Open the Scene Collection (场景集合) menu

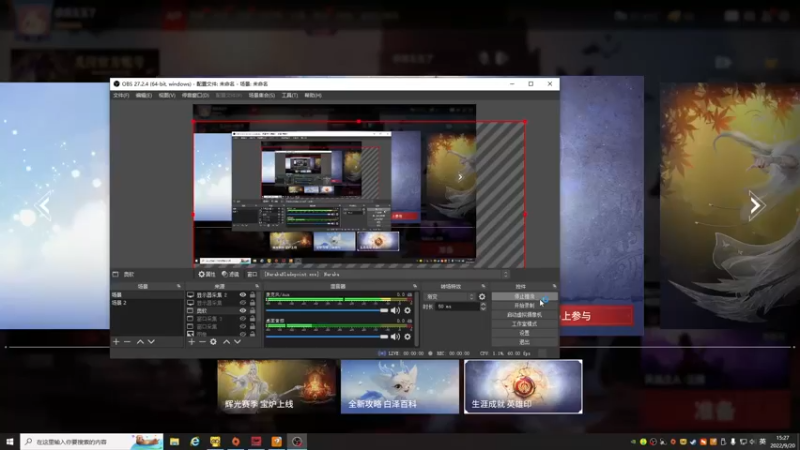(x=262, y=95)
